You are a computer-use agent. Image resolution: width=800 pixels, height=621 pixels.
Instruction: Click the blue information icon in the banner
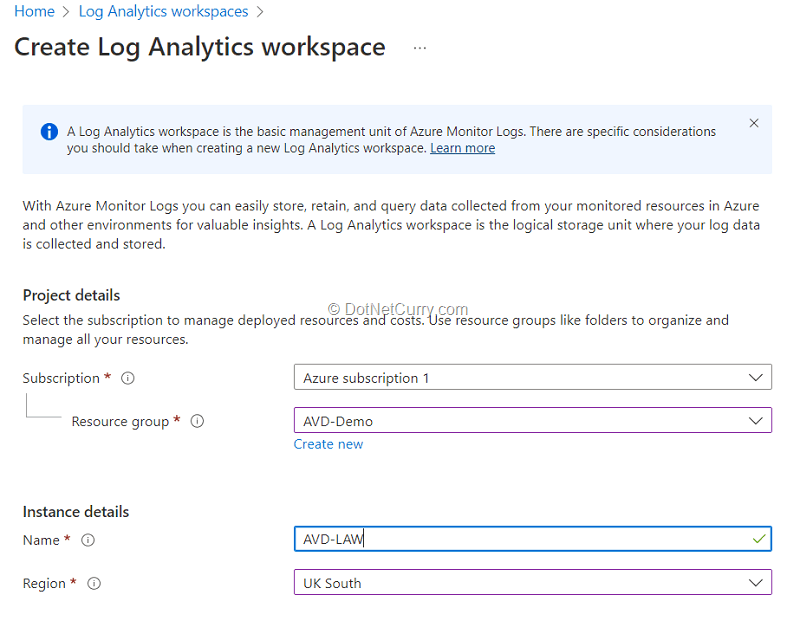click(x=49, y=132)
